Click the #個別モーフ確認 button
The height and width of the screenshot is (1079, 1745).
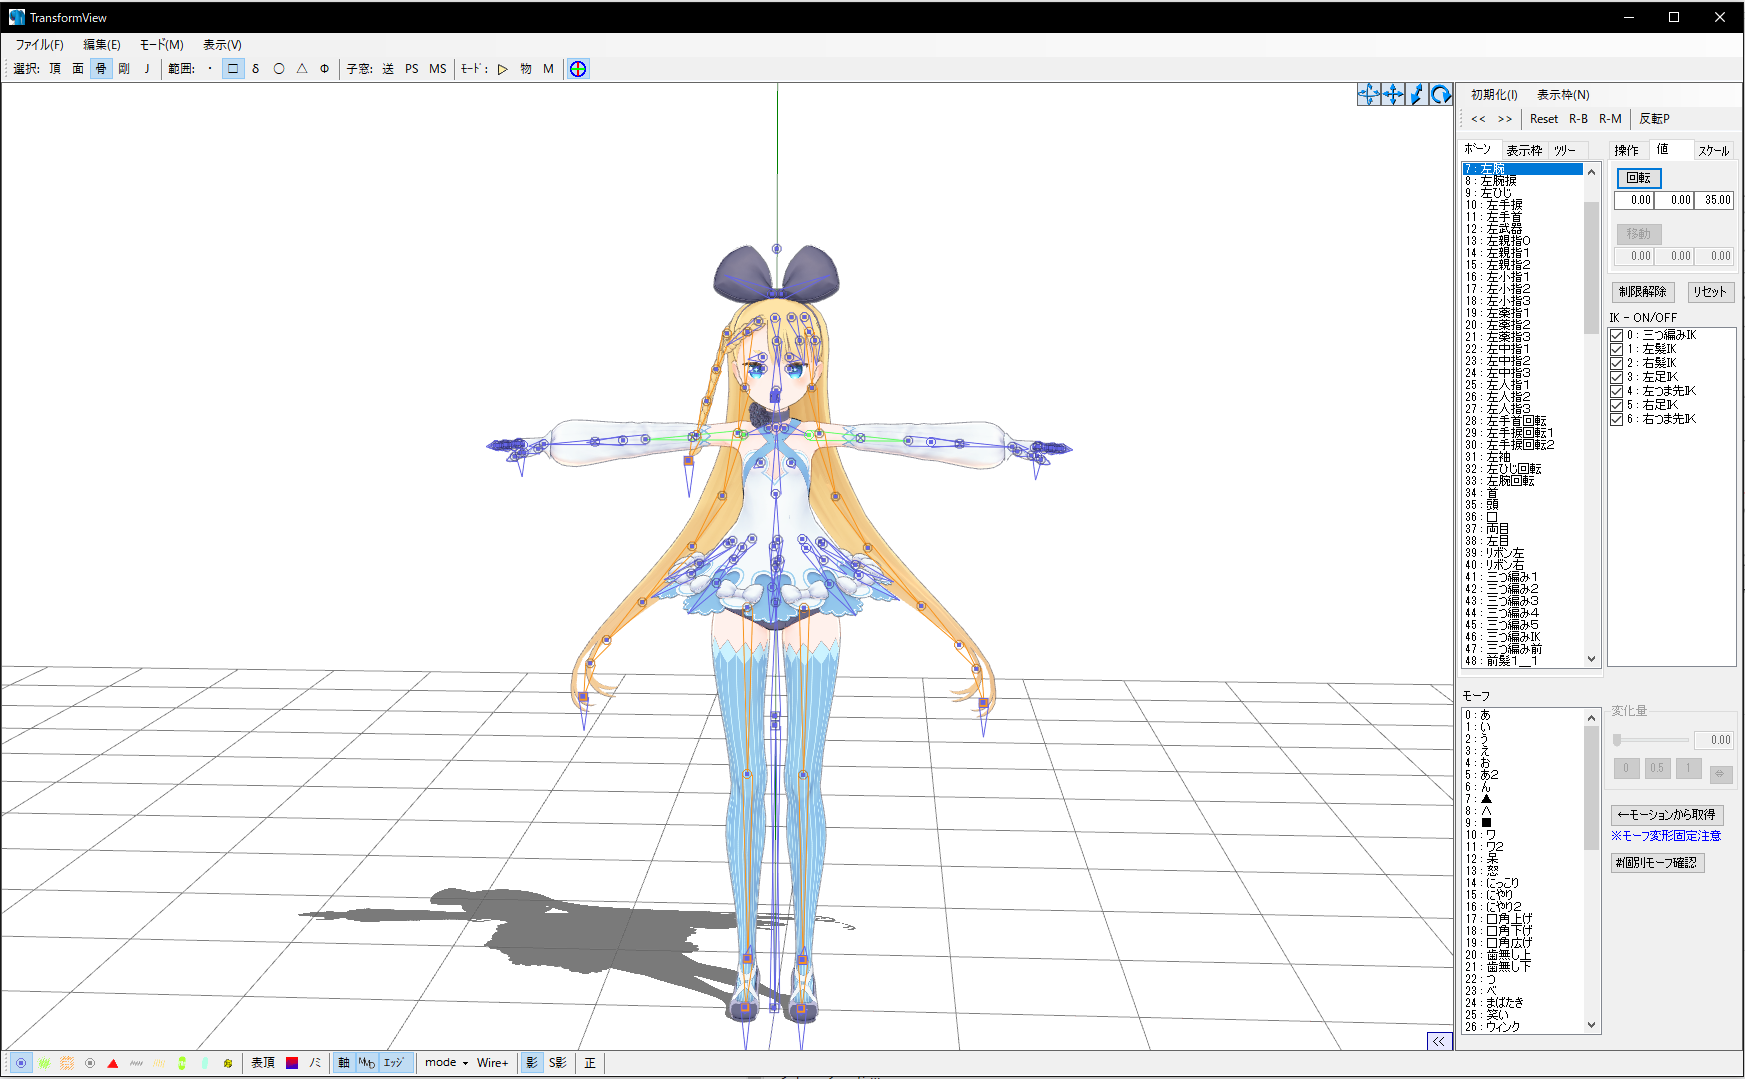(x=1657, y=863)
